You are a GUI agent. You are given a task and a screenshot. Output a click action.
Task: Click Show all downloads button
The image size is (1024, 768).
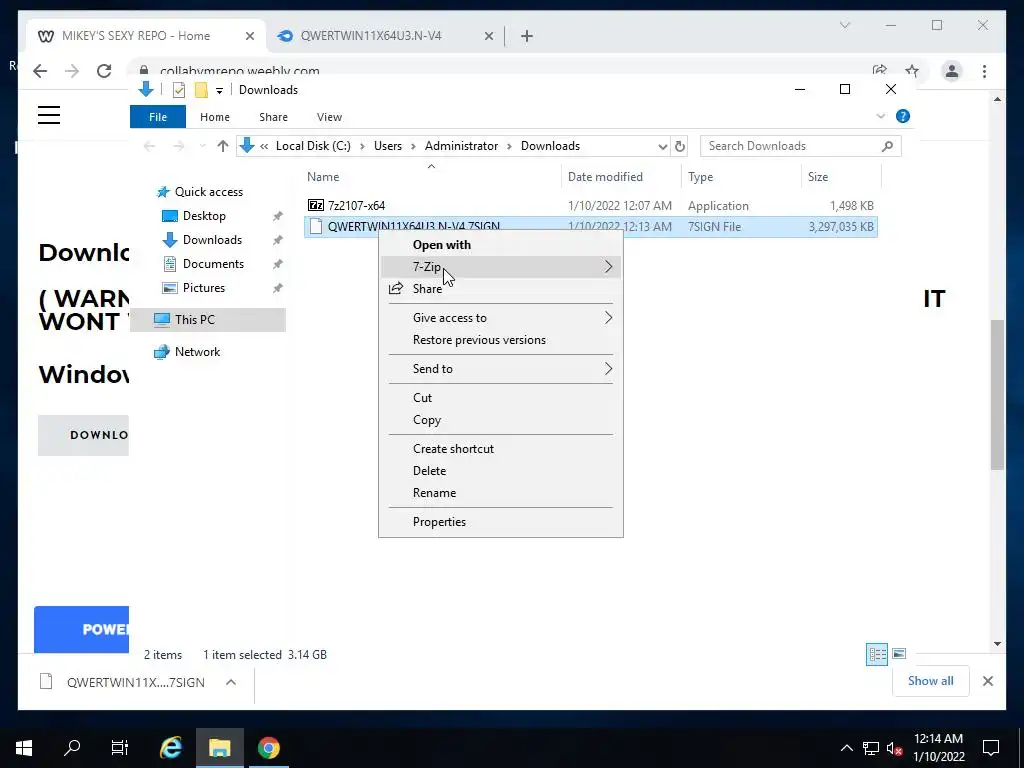click(x=930, y=681)
